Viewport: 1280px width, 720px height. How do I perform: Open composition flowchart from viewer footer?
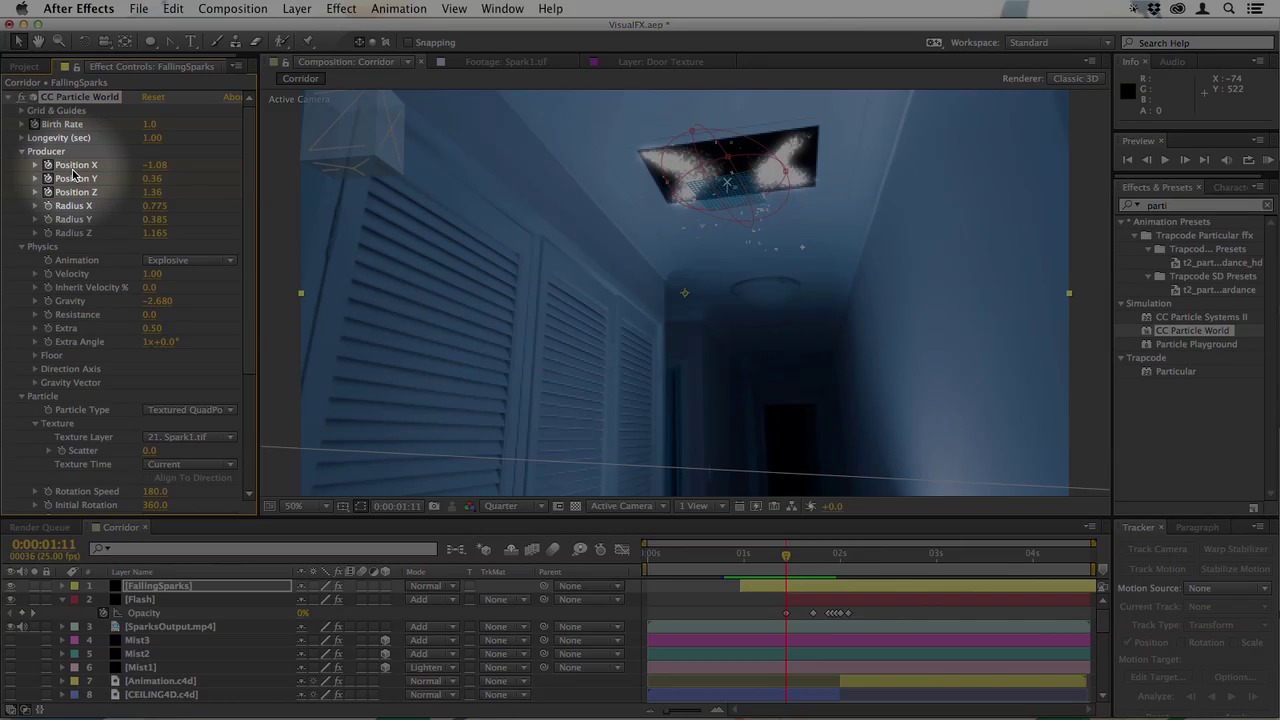tap(791, 506)
